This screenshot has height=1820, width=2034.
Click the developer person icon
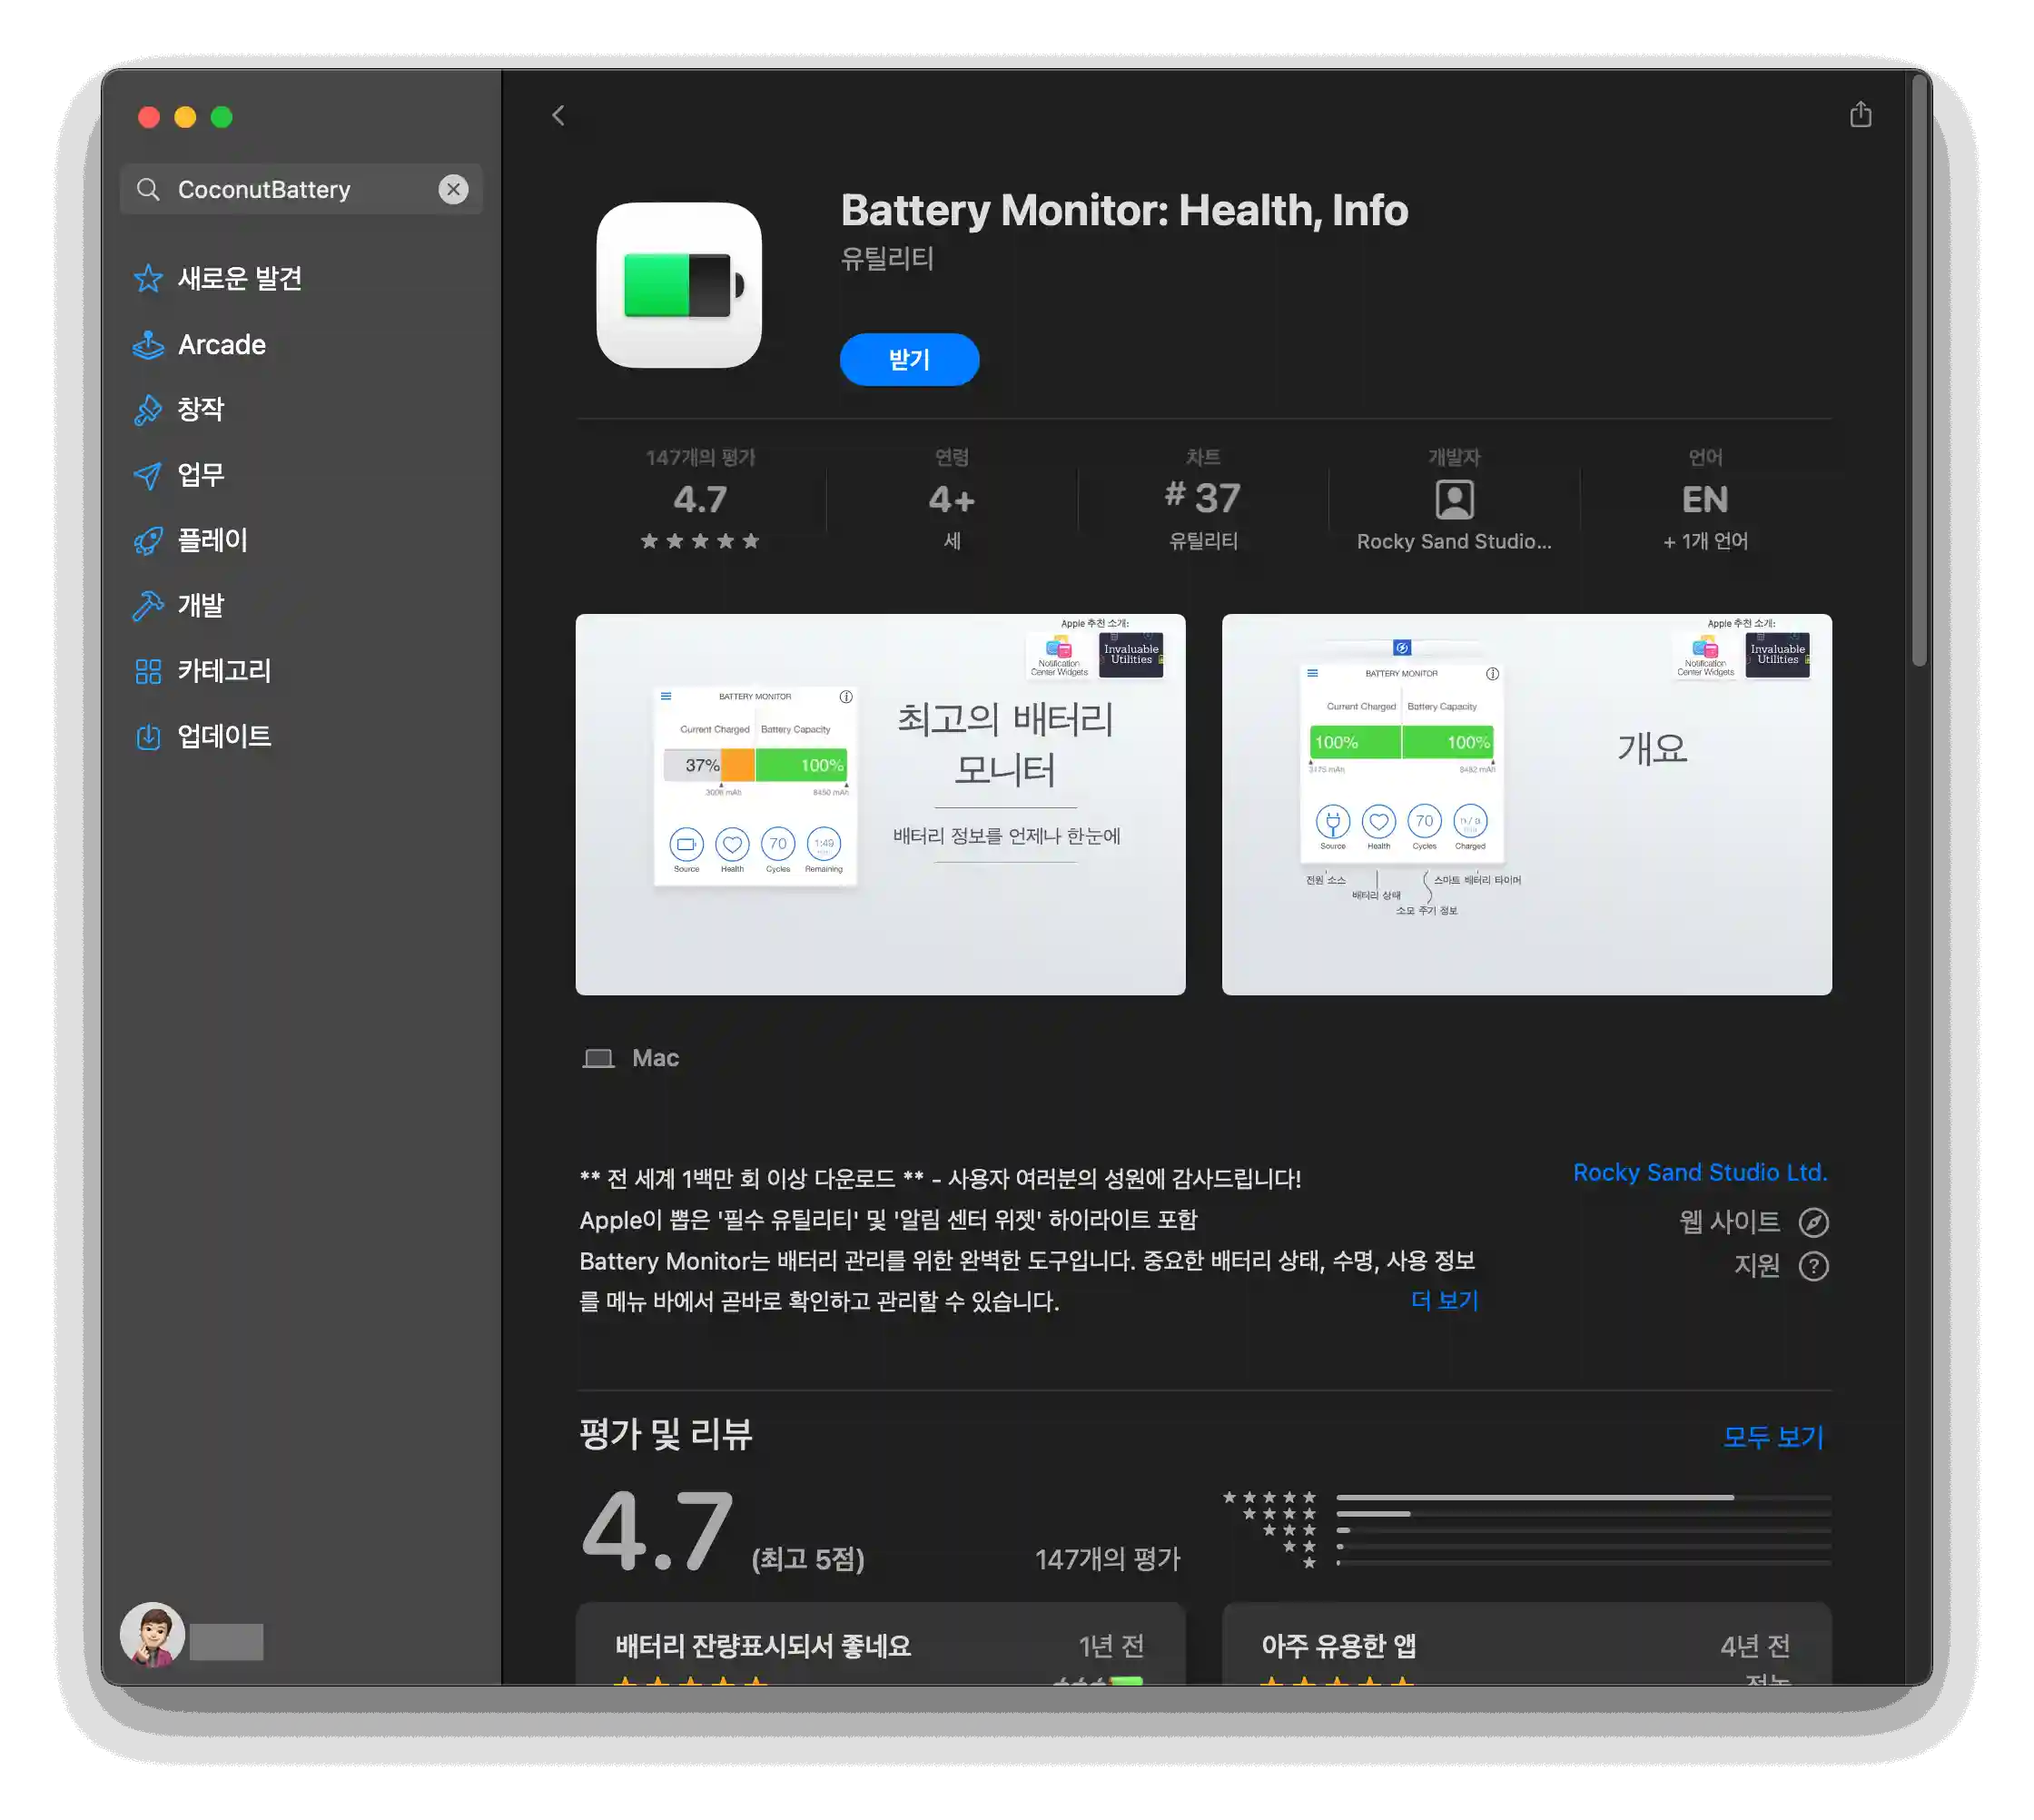[1454, 499]
